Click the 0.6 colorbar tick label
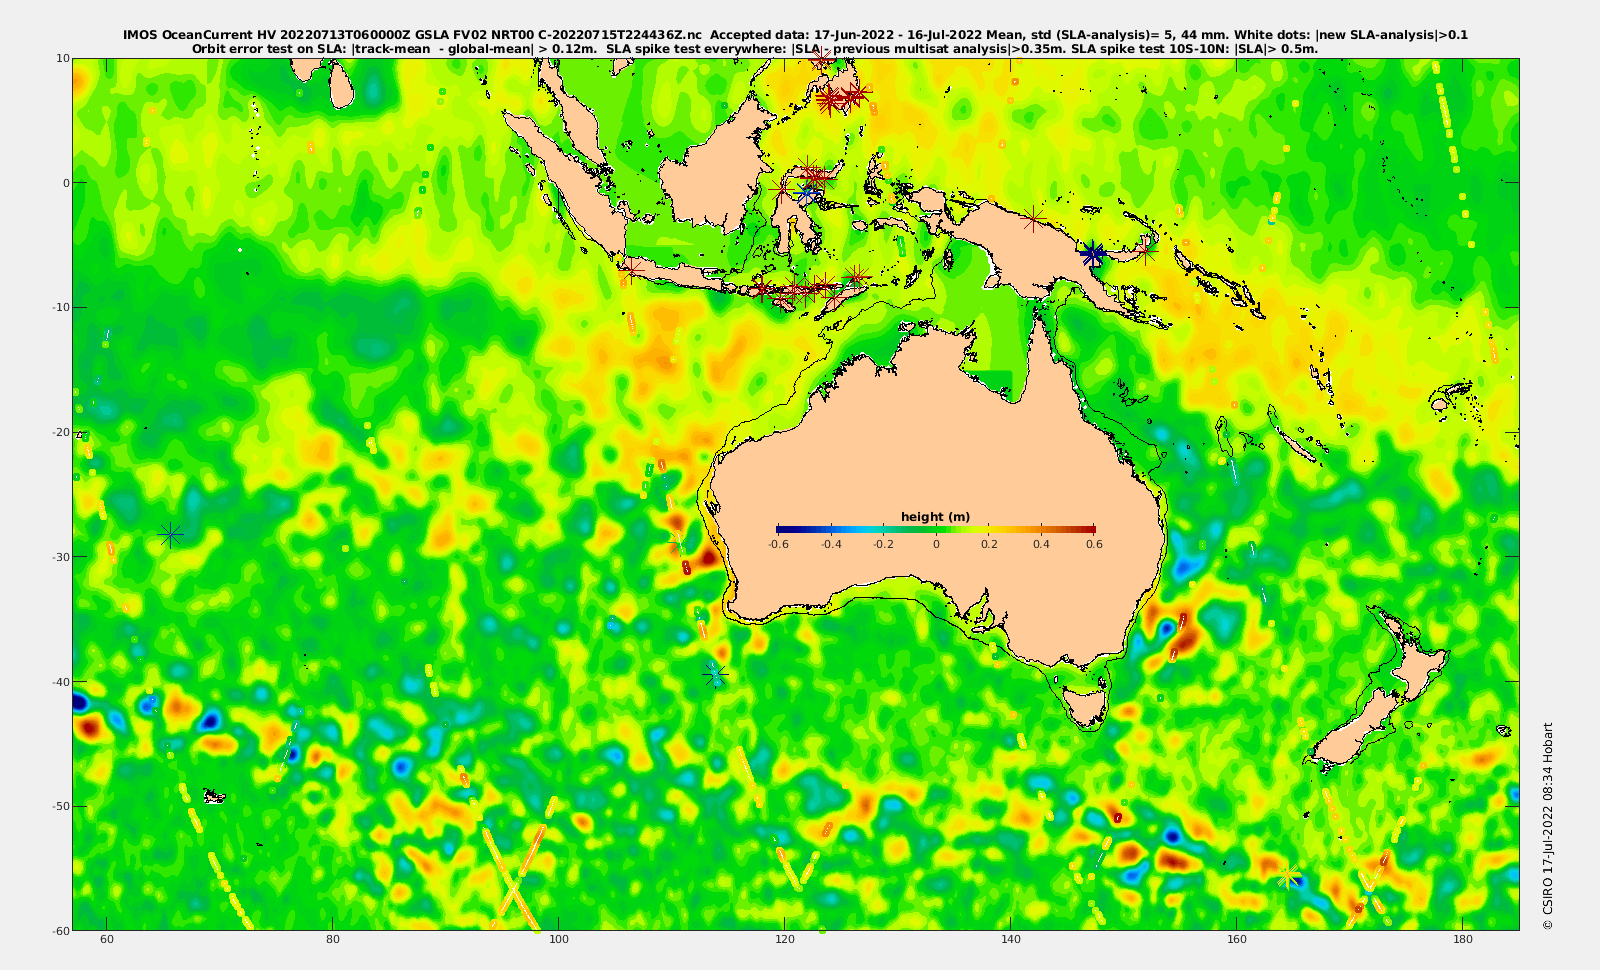 click(1095, 545)
